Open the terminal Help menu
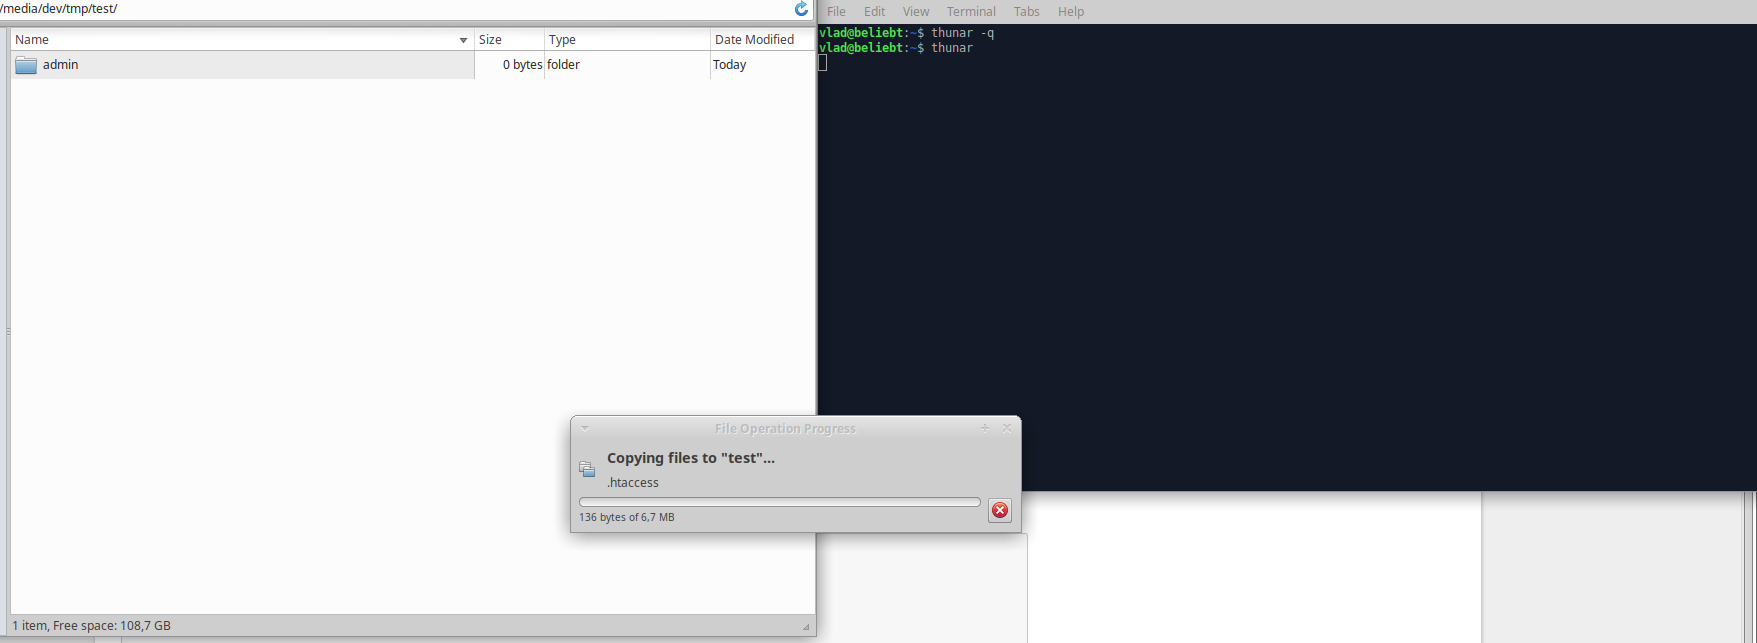Screen dimensions: 1757x643 (1070, 12)
